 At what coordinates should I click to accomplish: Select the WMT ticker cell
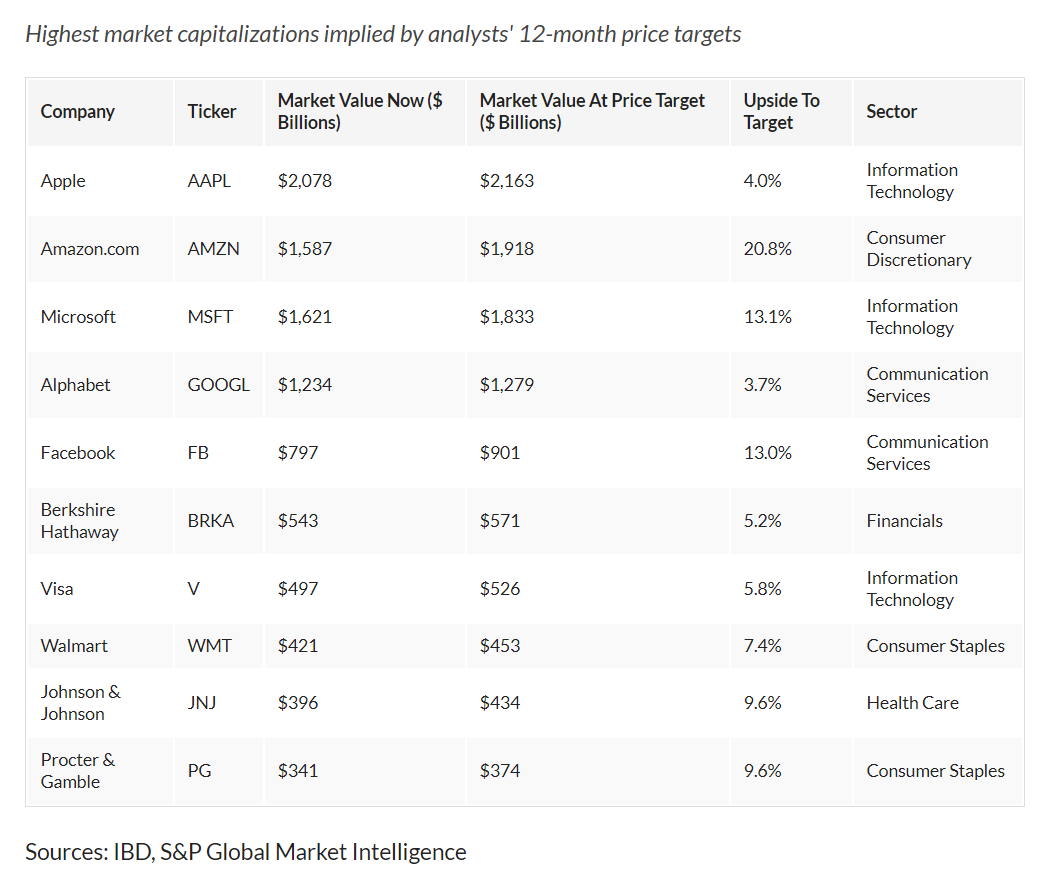pyautogui.click(x=210, y=646)
